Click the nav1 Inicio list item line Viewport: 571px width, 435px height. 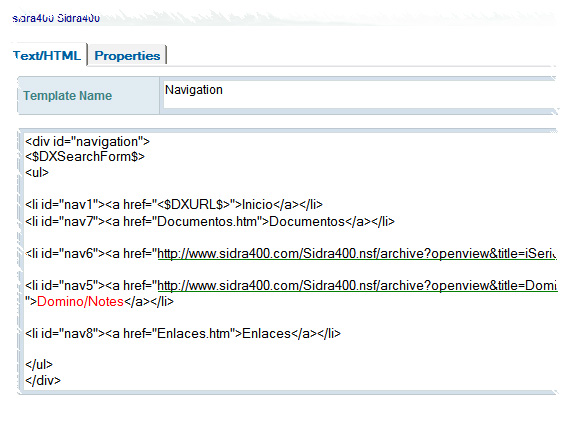(x=174, y=205)
